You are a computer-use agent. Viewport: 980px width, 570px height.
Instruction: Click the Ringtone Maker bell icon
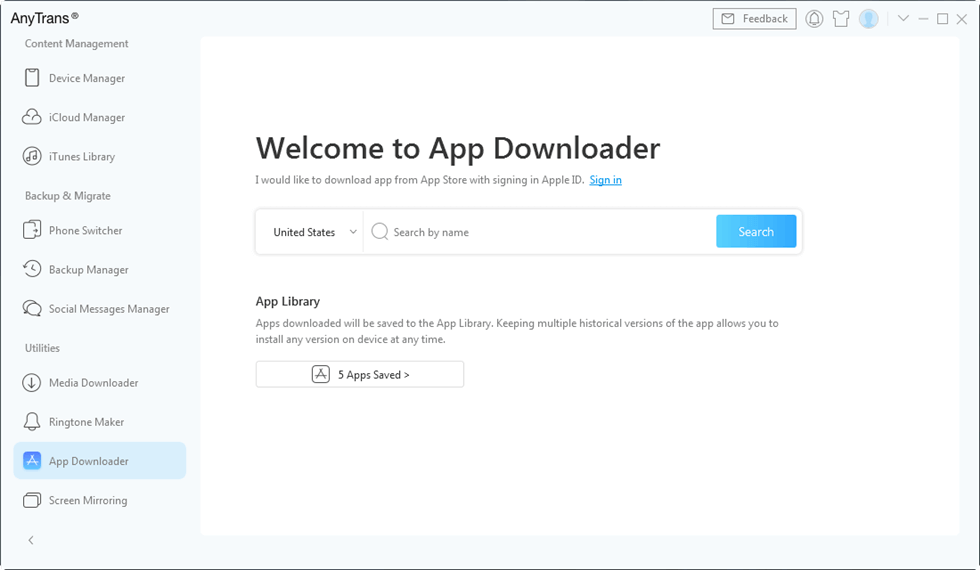pos(32,422)
